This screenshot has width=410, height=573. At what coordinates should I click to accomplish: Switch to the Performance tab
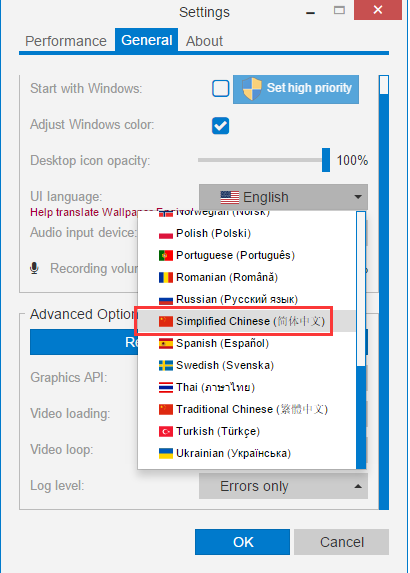pos(66,41)
